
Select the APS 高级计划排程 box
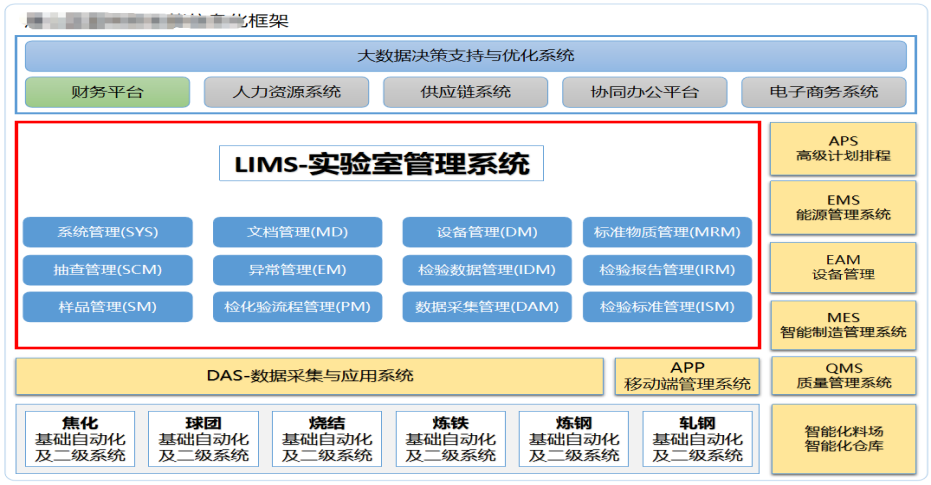843,149
